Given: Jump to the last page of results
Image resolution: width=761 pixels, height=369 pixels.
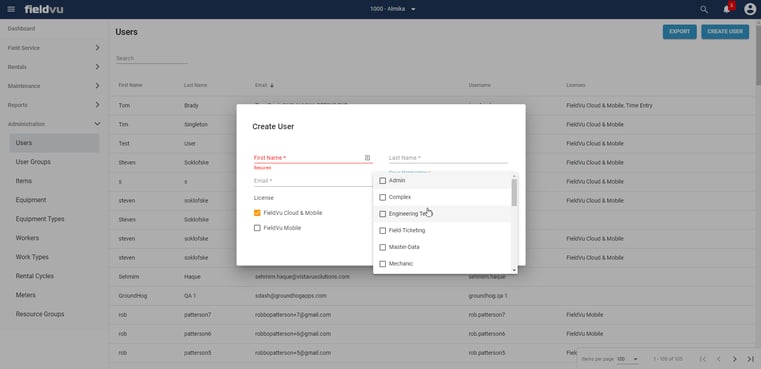Looking at the screenshot, I should pyautogui.click(x=750, y=359).
